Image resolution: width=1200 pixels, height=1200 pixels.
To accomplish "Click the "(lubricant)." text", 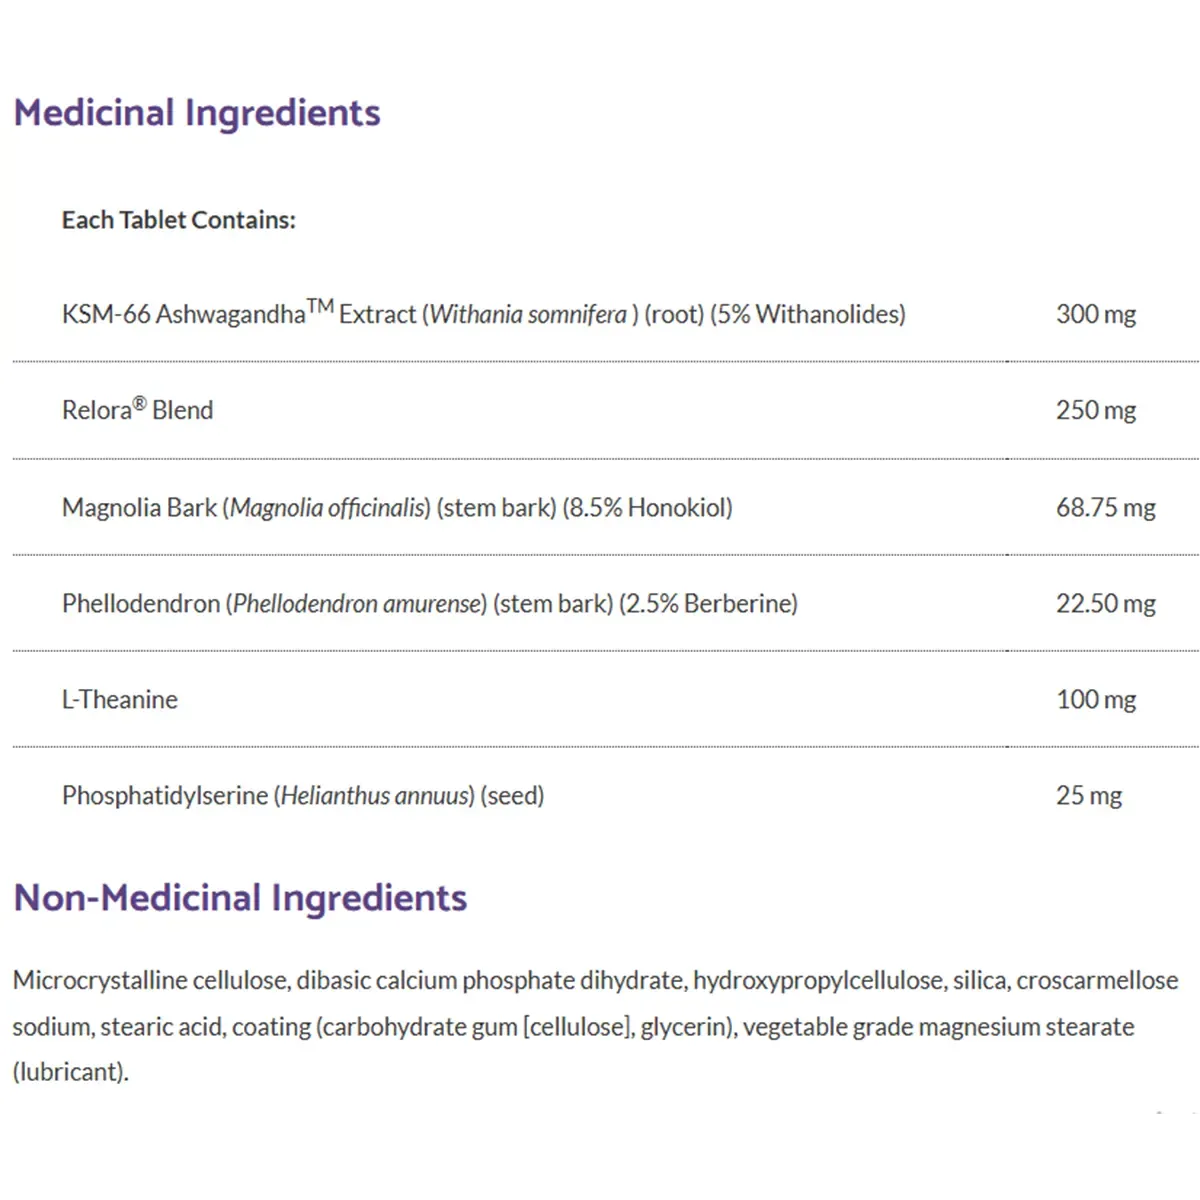I will [x=71, y=1072].
